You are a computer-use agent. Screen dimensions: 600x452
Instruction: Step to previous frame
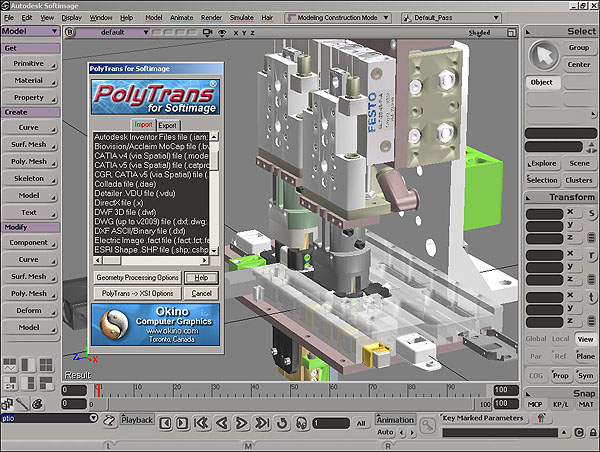(x=165, y=423)
